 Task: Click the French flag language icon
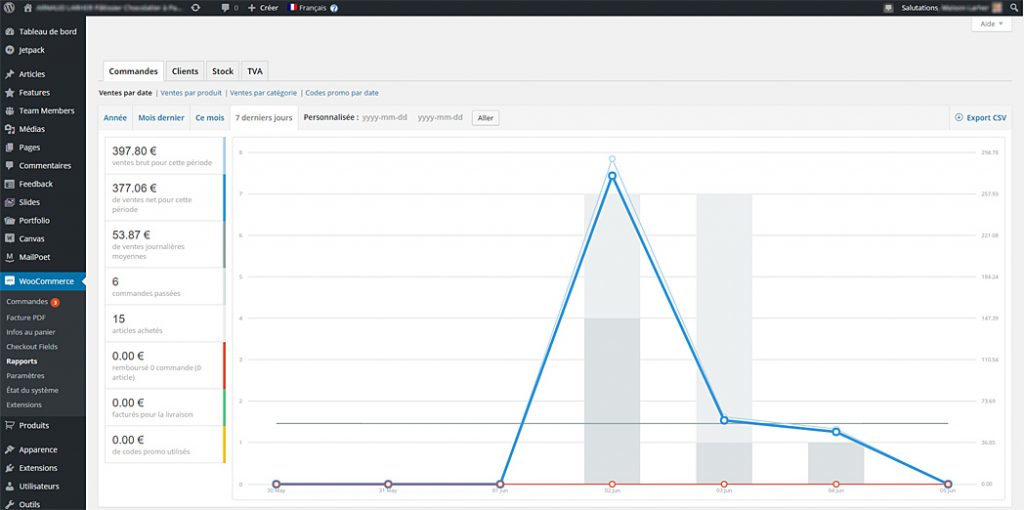tap(293, 8)
